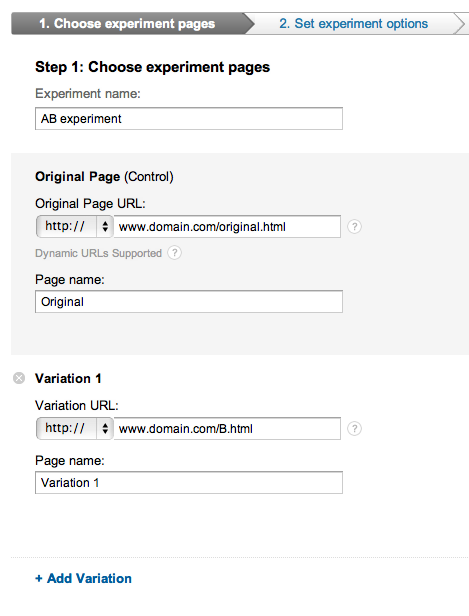Focus the Experiment name input field
The height and width of the screenshot is (616, 469).
pos(189,119)
